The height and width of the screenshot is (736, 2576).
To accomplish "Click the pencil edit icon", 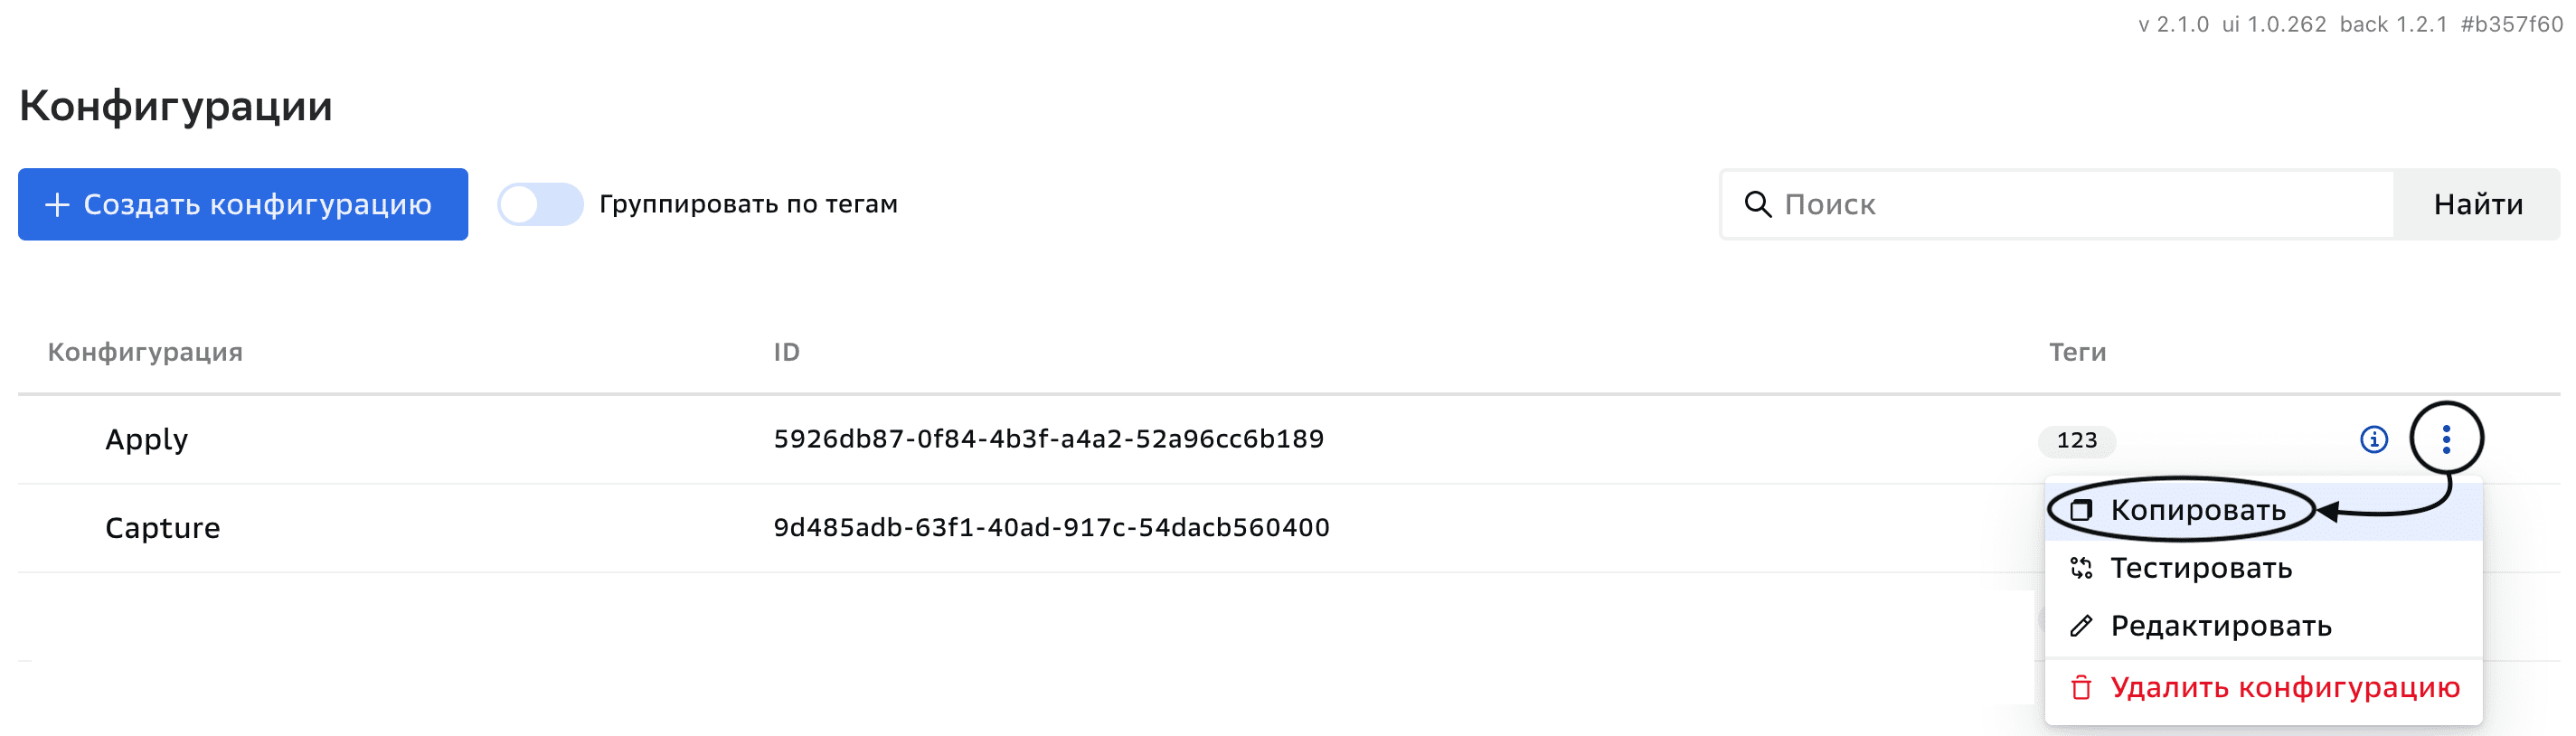I will point(2081,626).
